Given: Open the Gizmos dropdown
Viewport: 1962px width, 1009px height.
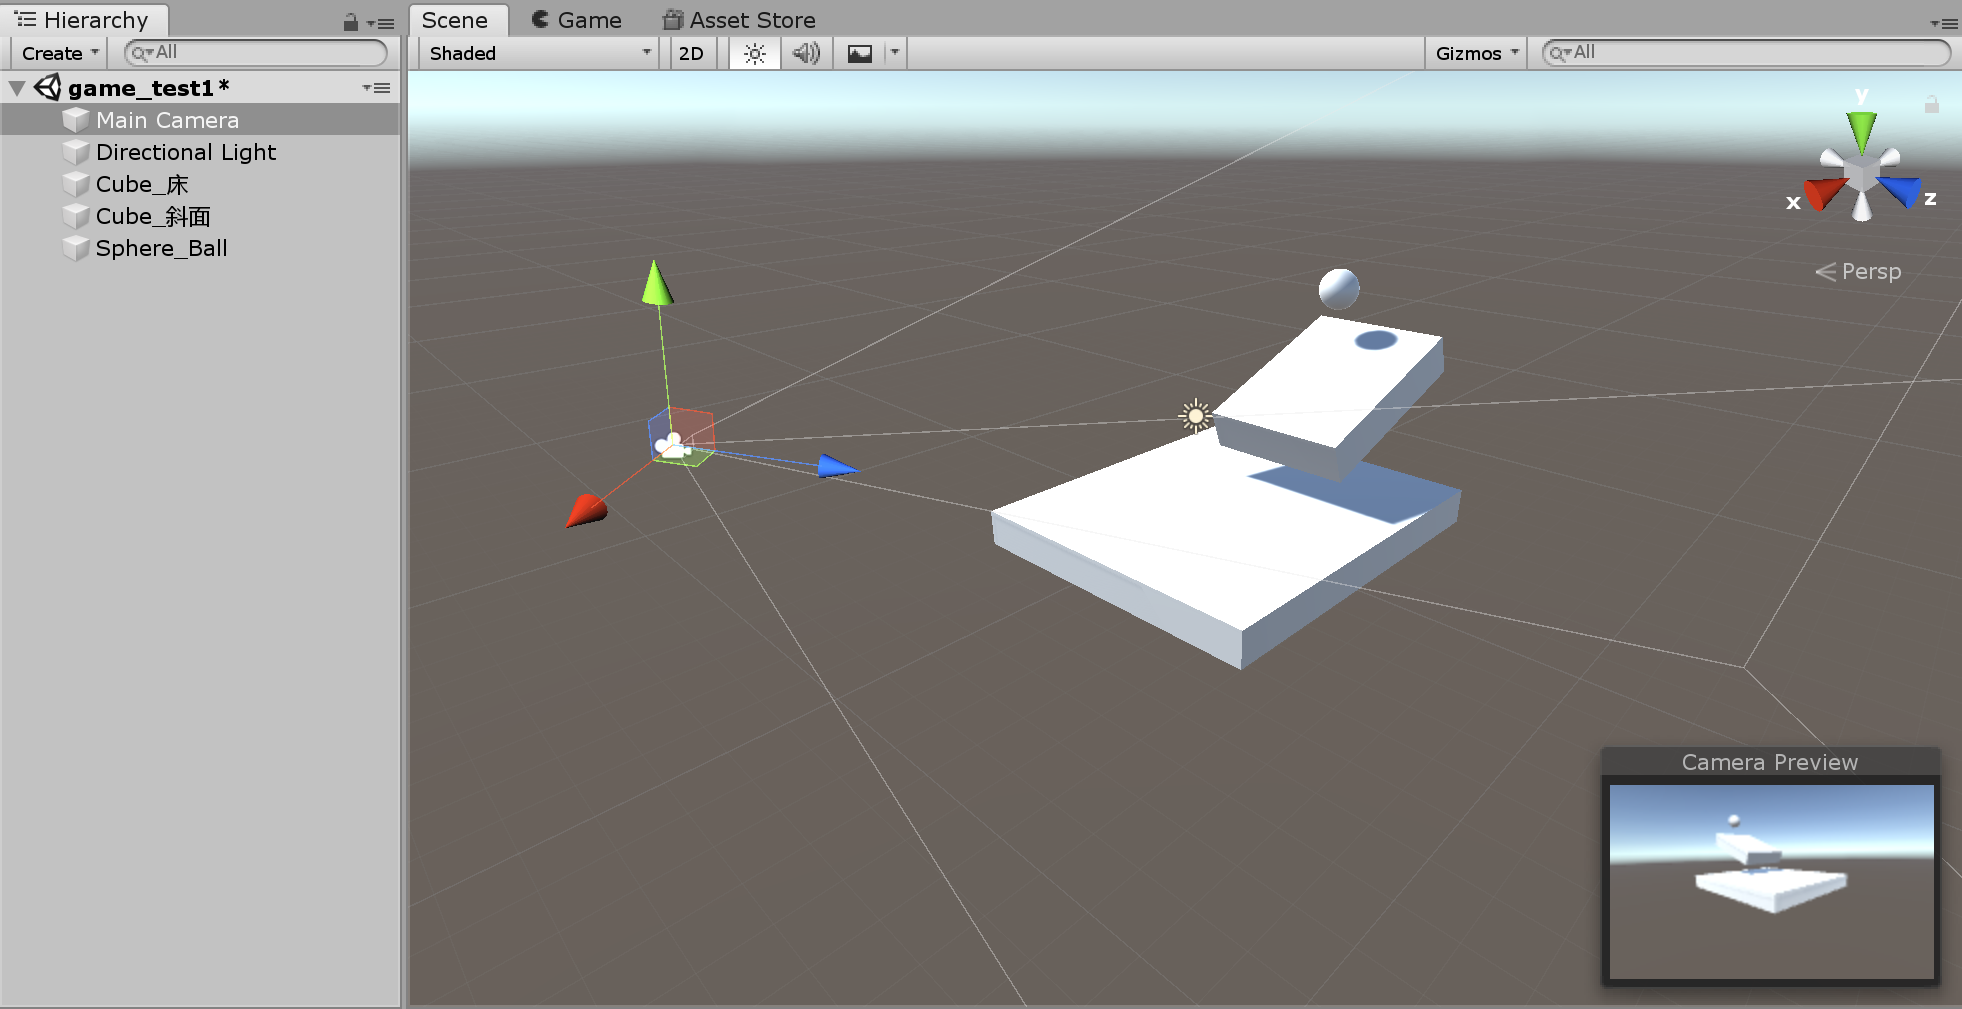Looking at the screenshot, I should 1476,53.
